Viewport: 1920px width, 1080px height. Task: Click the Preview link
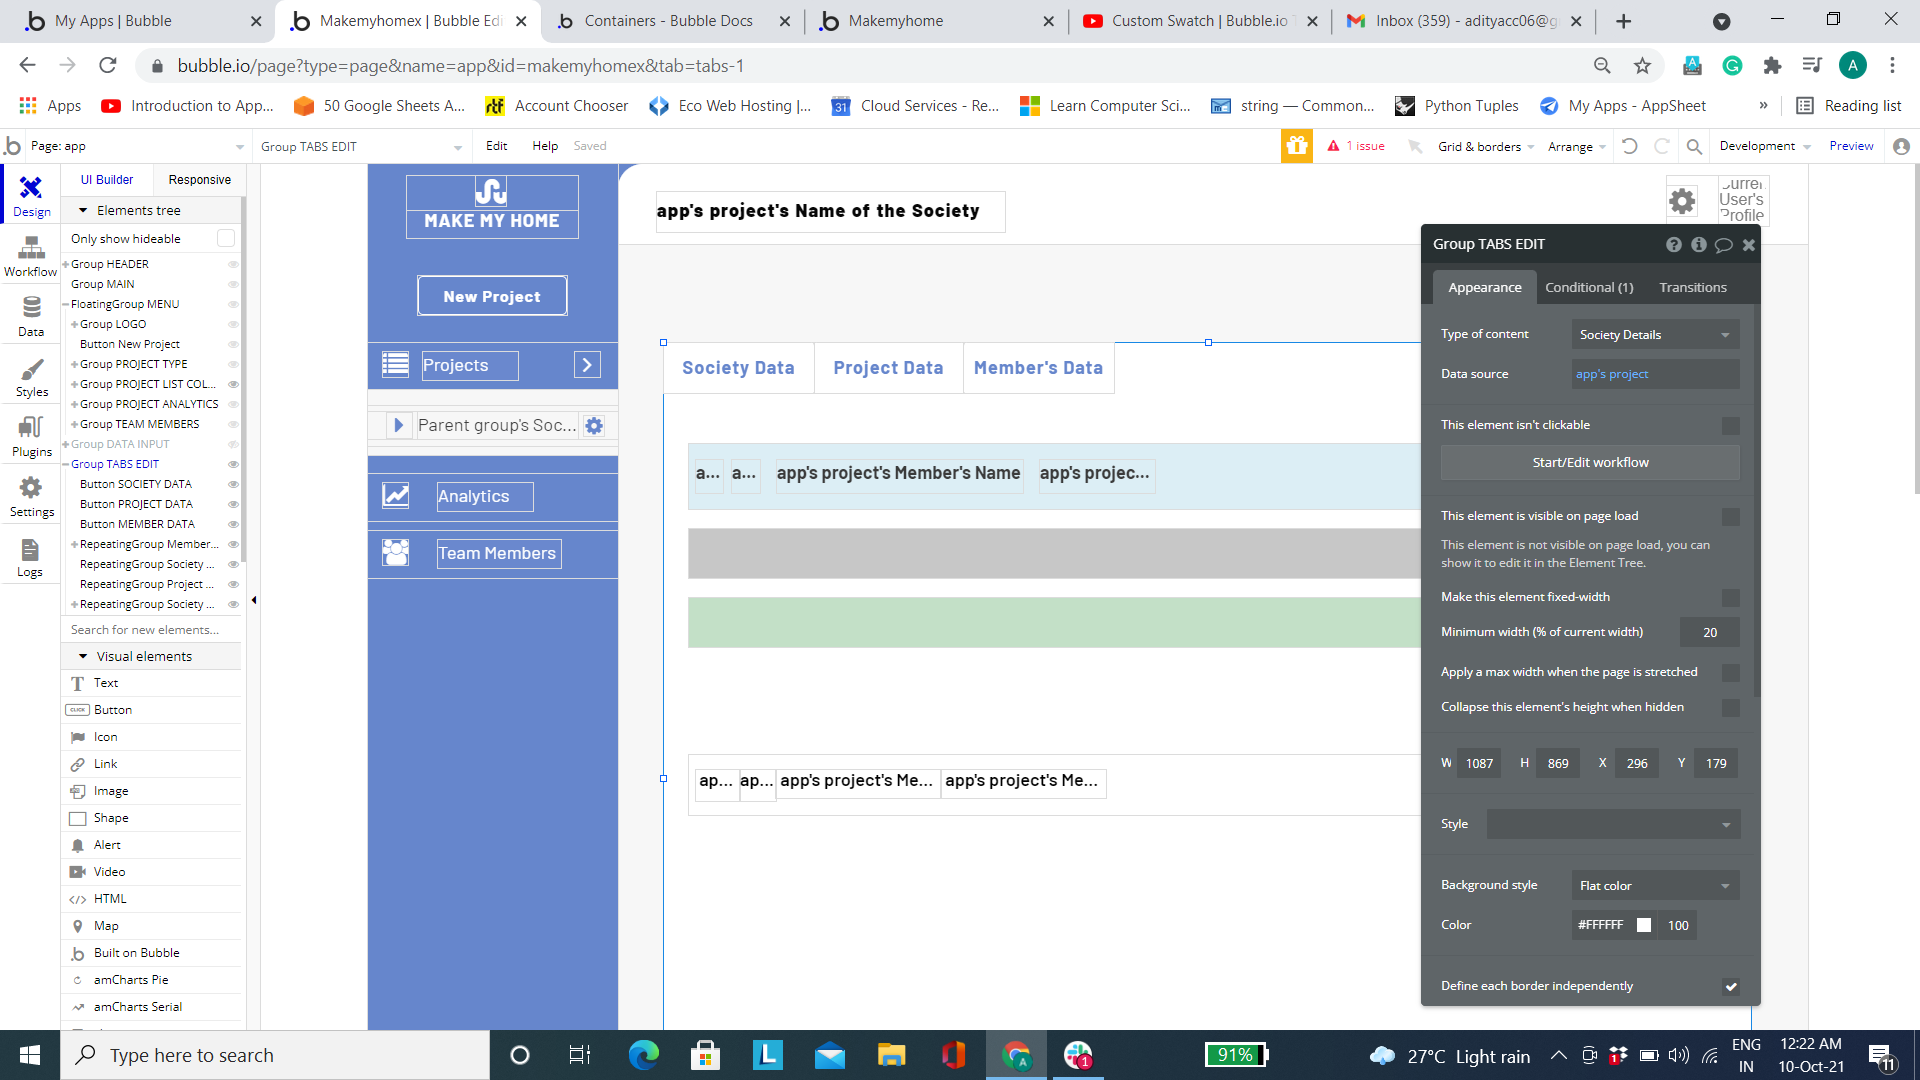(x=1851, y=146)
